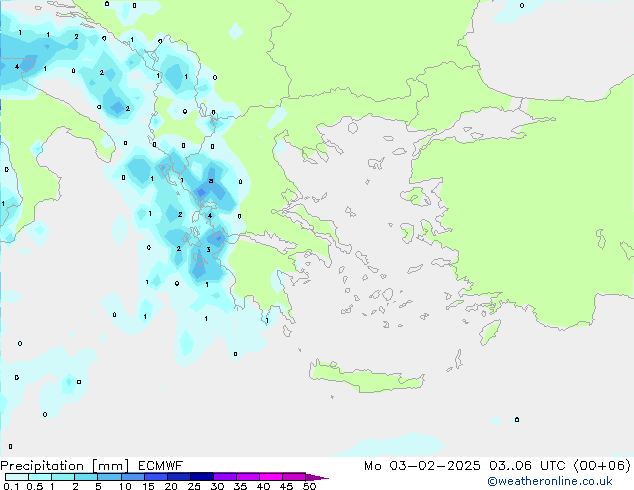634x490 pixels.
Task: Pick the 0.1–0.5 mm legend swatch
Action: (x=17, y=477)
